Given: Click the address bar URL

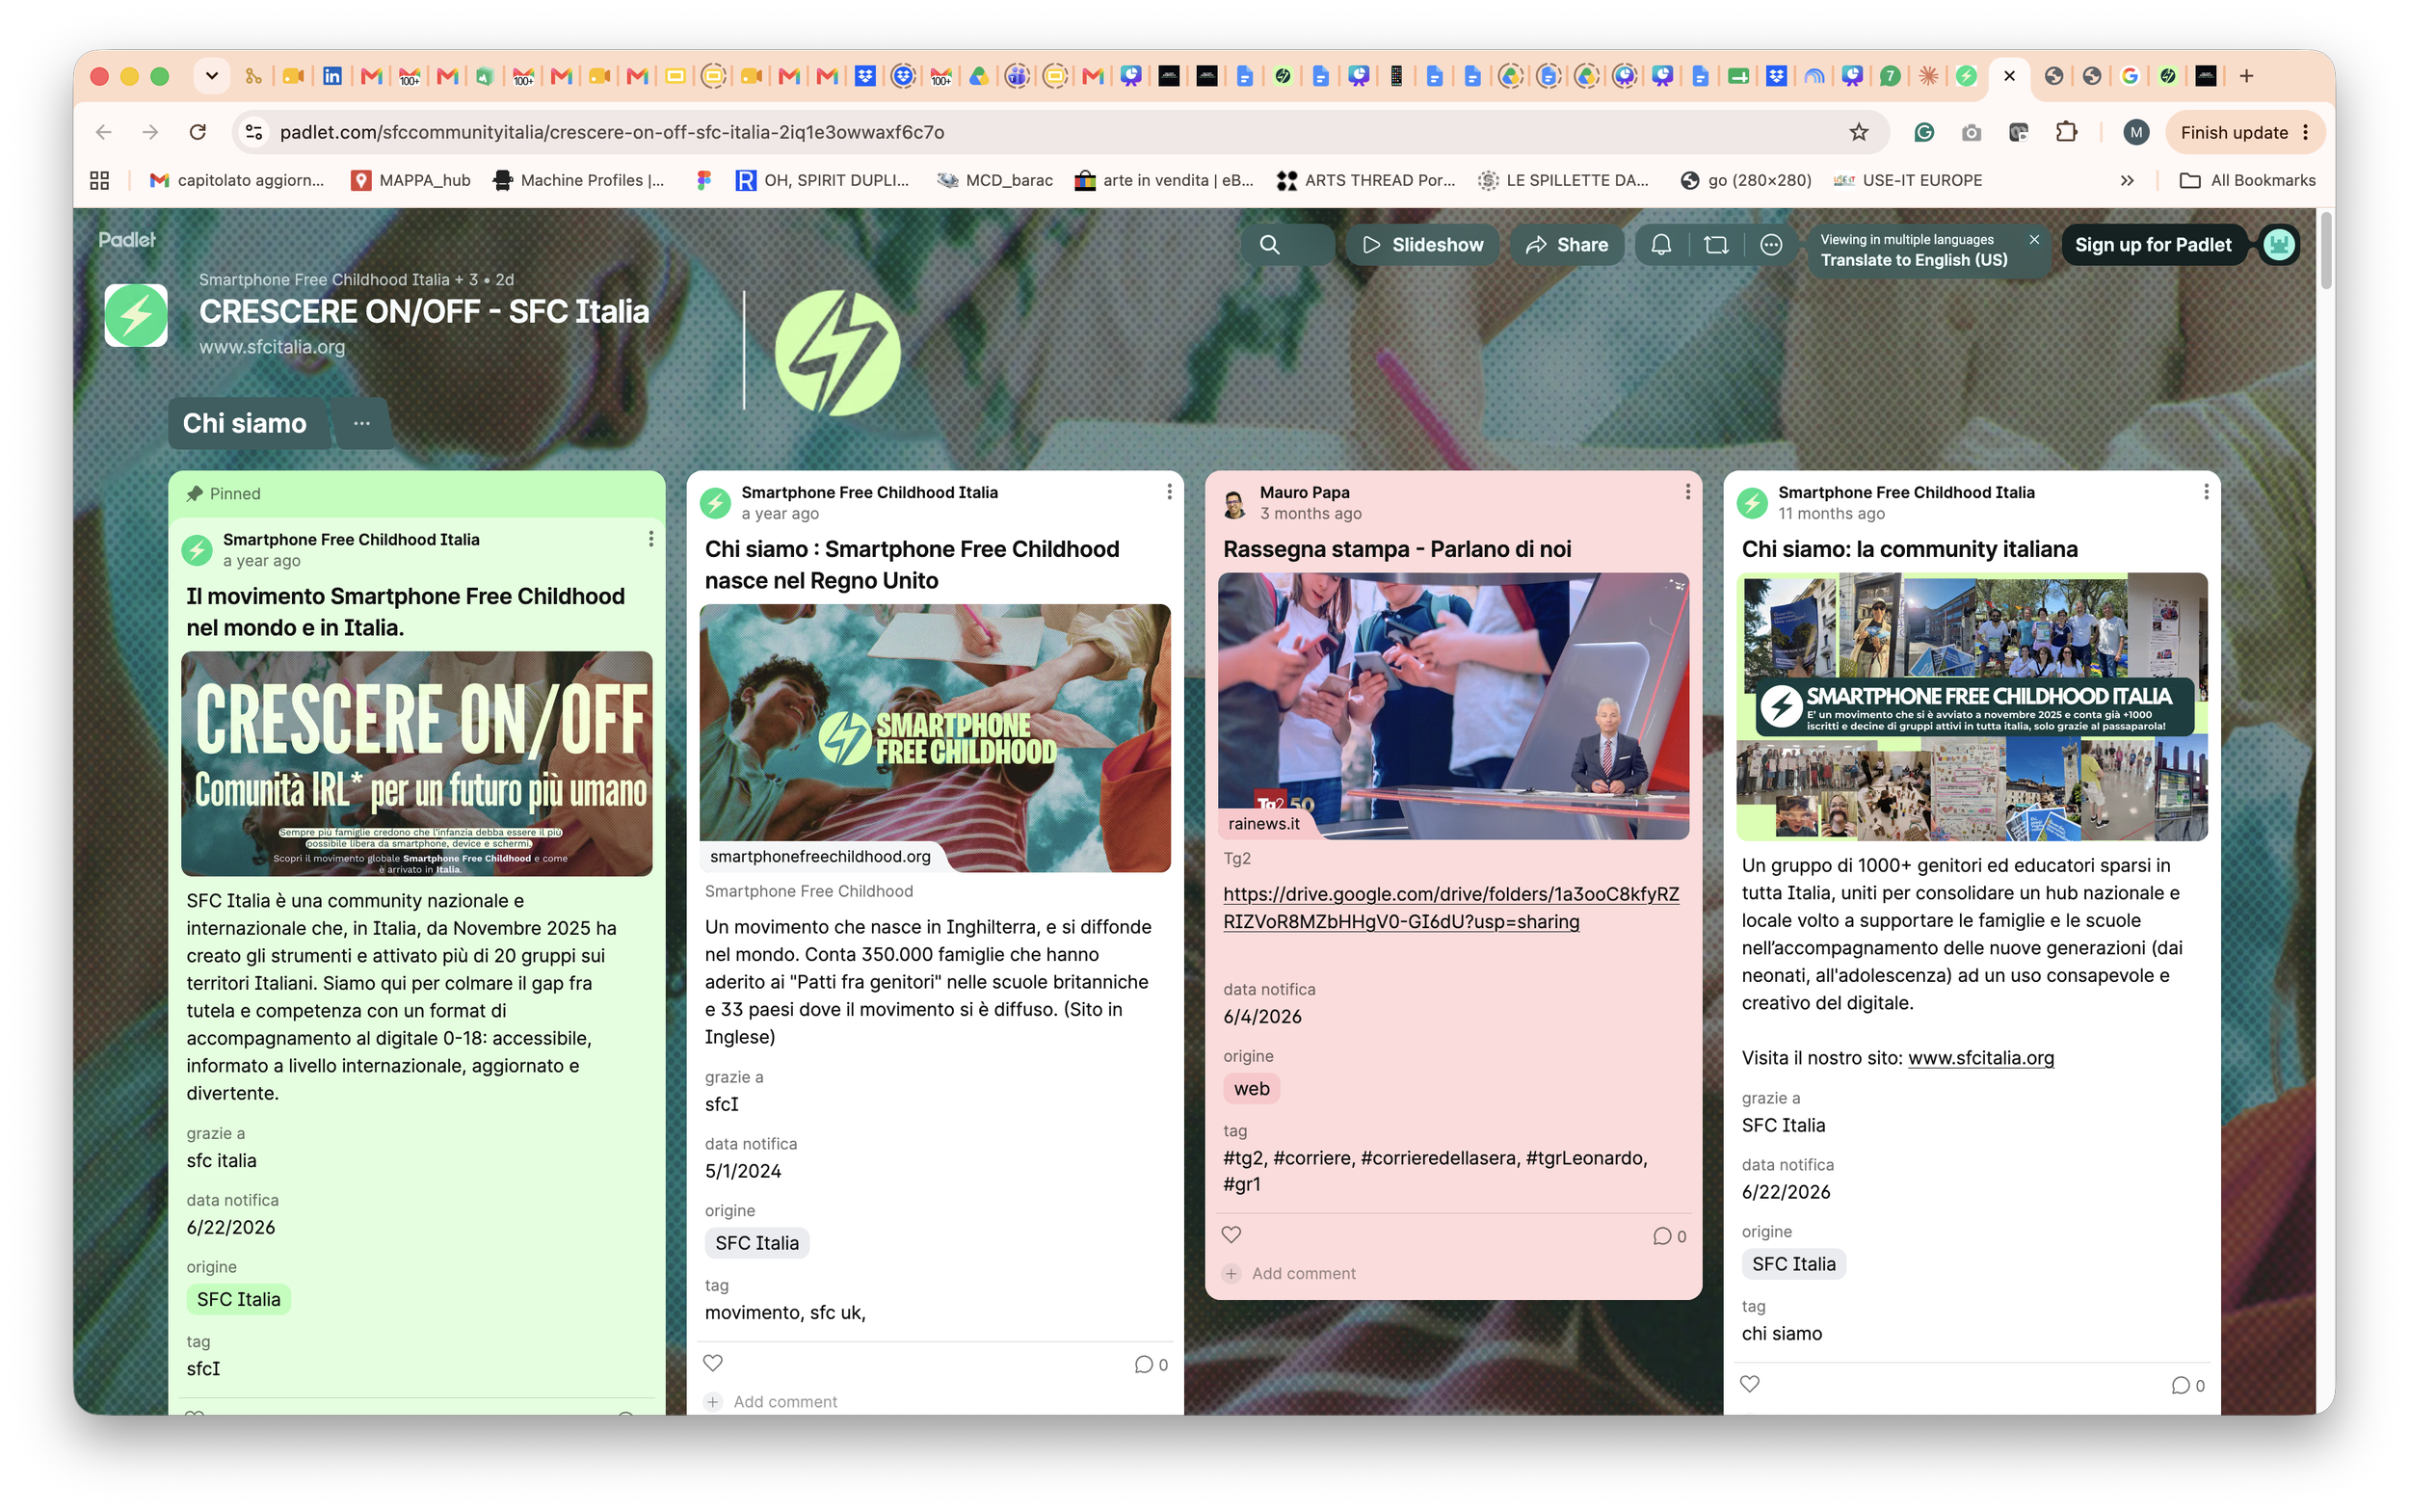Looking at the screenshot, I should (612, 132).
